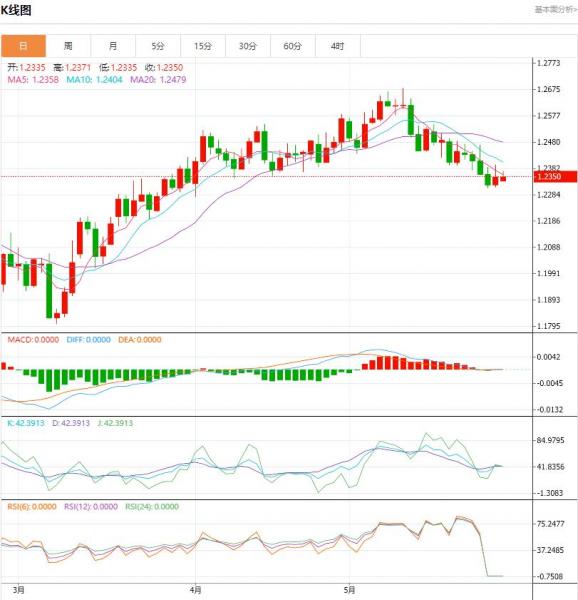The image size is (578, 600).
Task: Click the RSI(6) indicator label
Action: click(x=32, y=507)
